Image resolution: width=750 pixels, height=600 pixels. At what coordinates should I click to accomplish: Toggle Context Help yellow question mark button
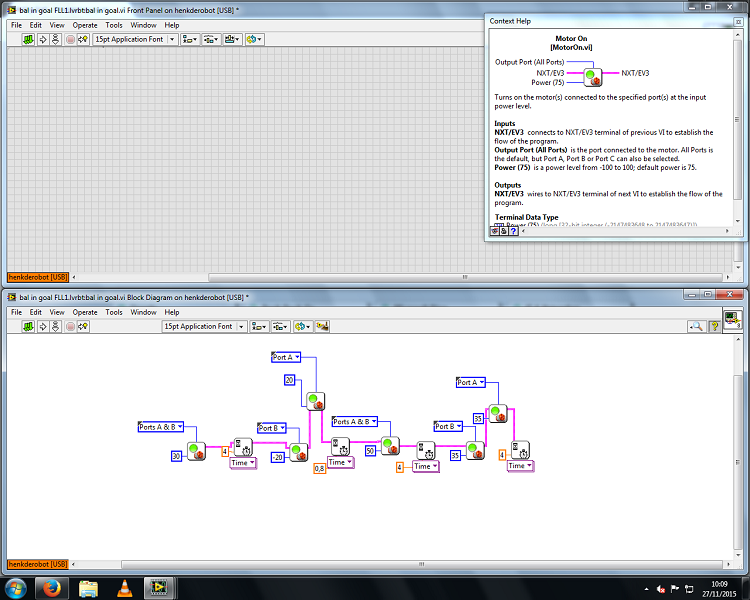[x=715, y=326]
